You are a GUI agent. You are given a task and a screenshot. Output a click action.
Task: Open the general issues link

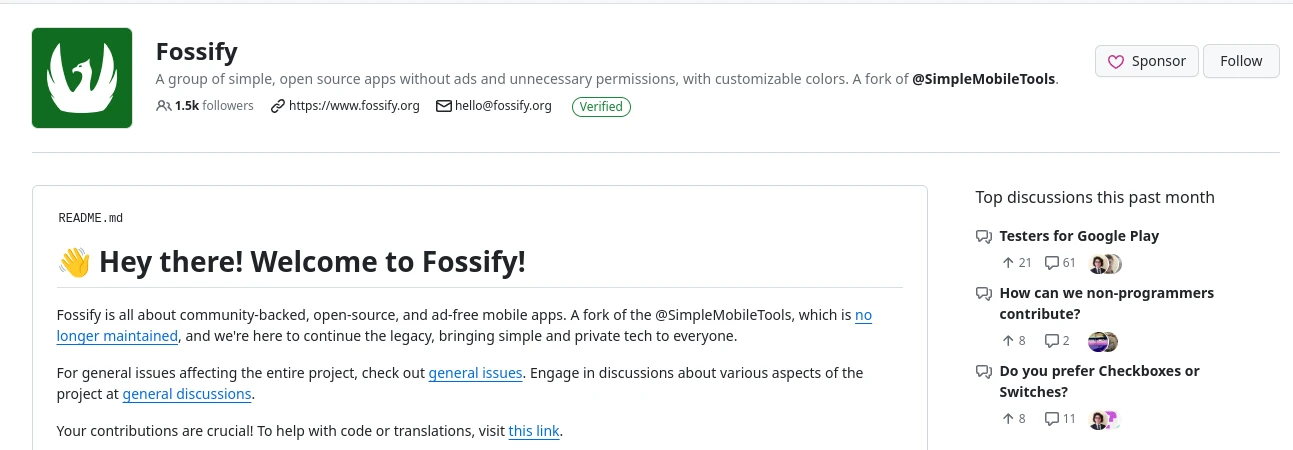(x=475, y=373)
